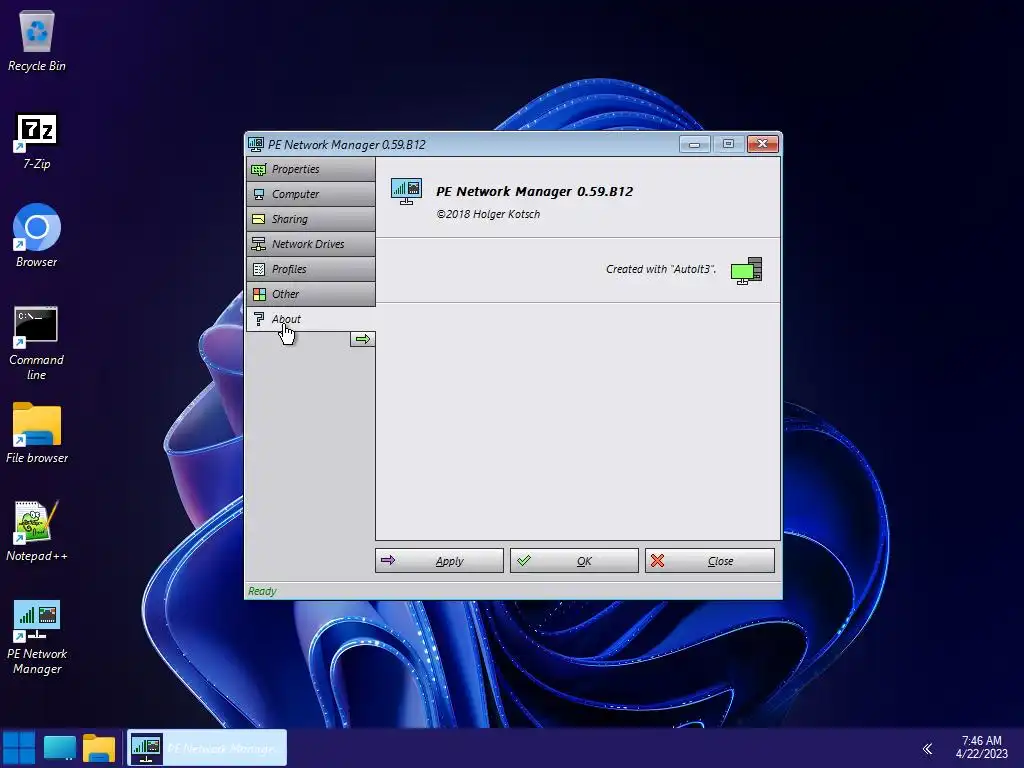
Task: Select the Other tab
Action: point(311,294)
